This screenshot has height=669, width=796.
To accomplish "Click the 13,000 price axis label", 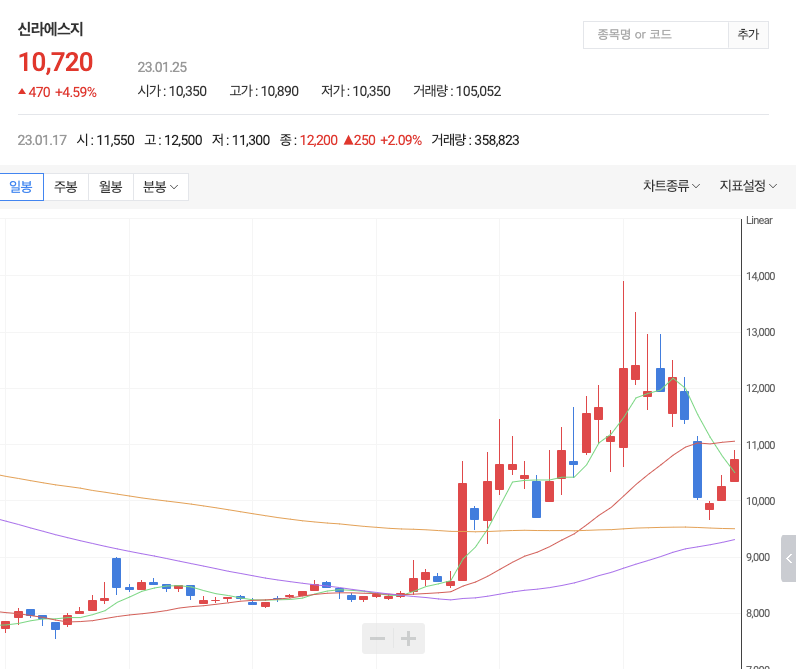I will [x=760, y=332].
